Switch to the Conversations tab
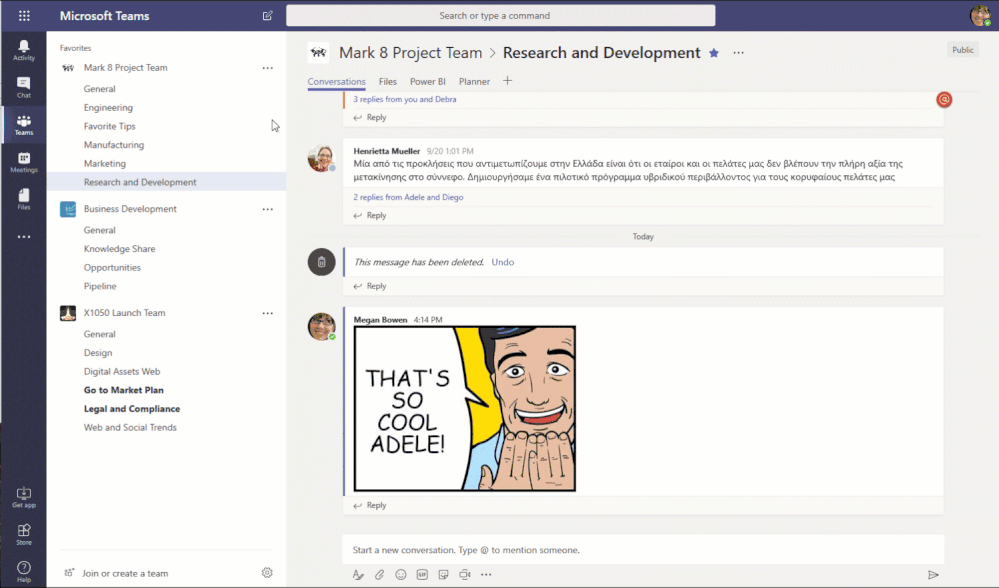Screen dimensions: 999x588 336,82
